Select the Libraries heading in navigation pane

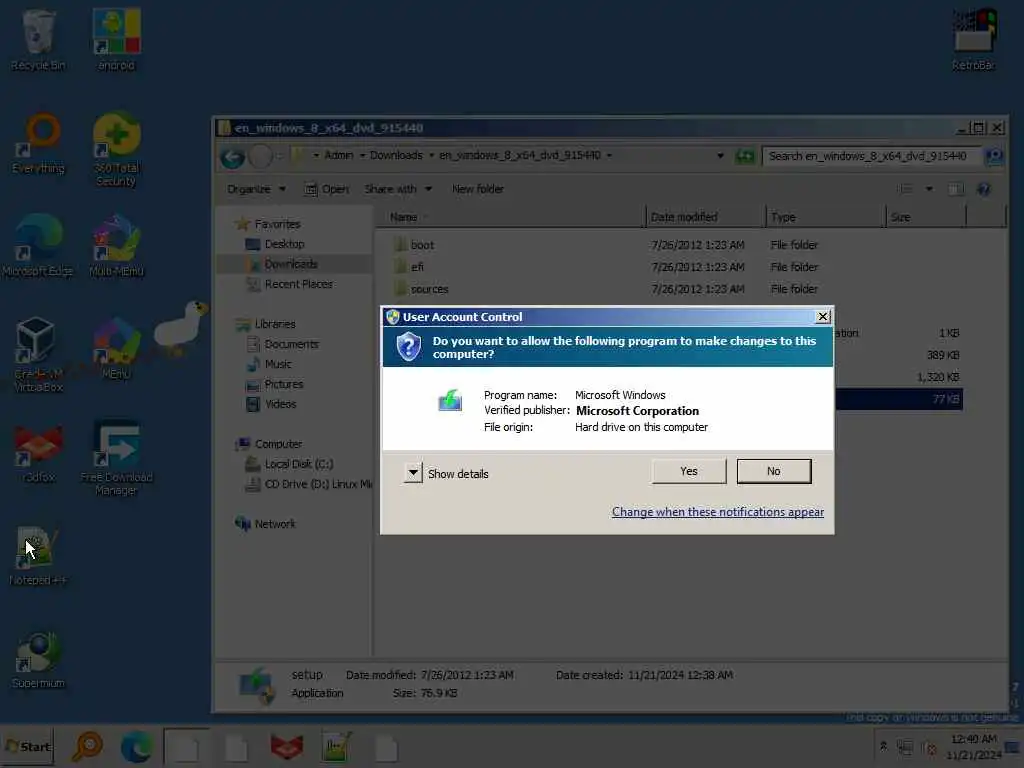(274, 324)
